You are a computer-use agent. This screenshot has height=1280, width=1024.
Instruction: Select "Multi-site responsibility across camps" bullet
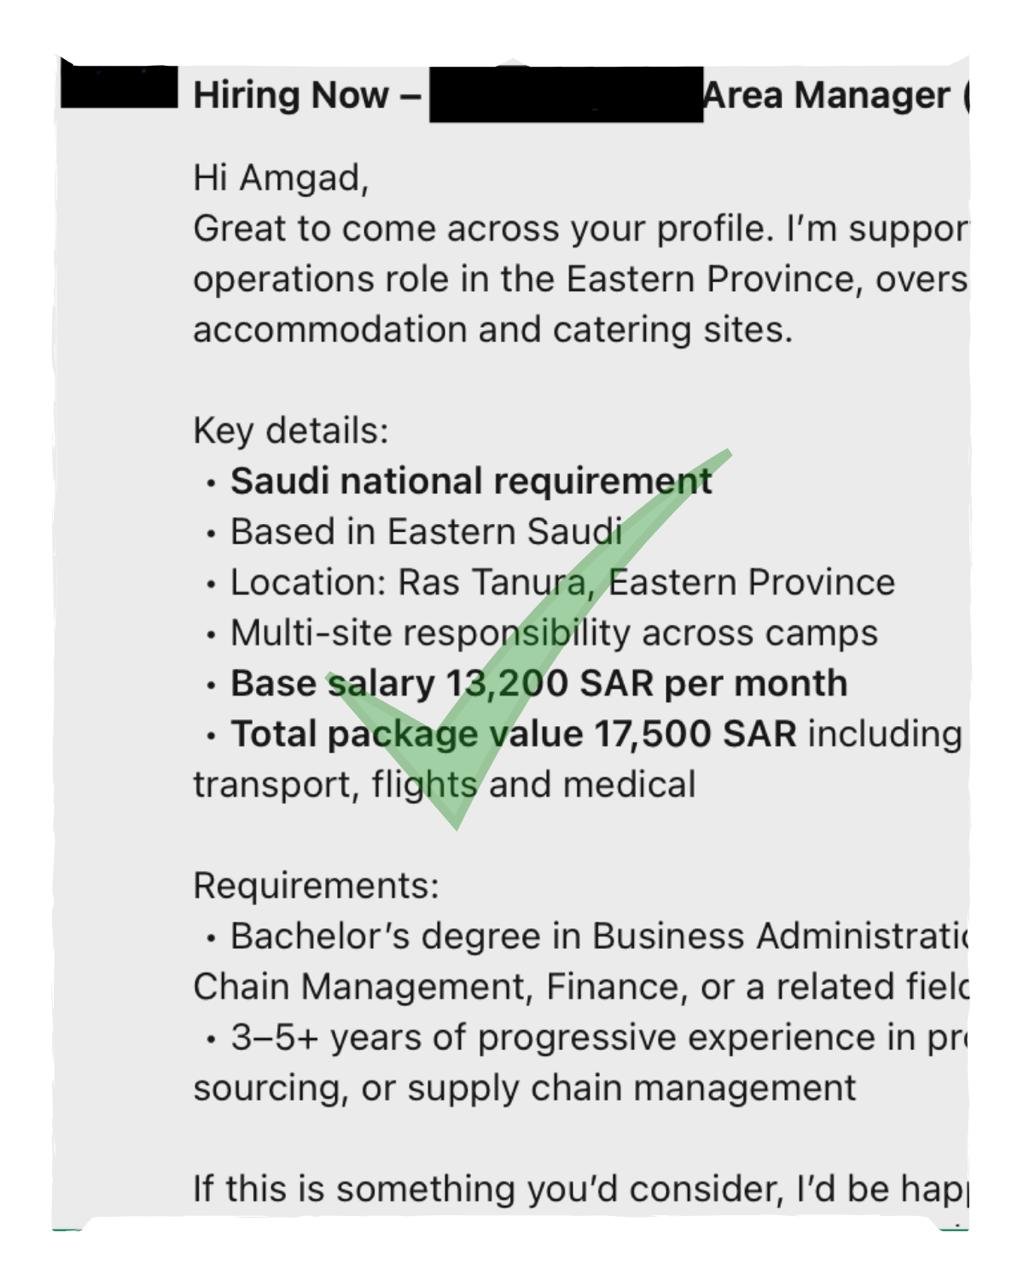554,633
